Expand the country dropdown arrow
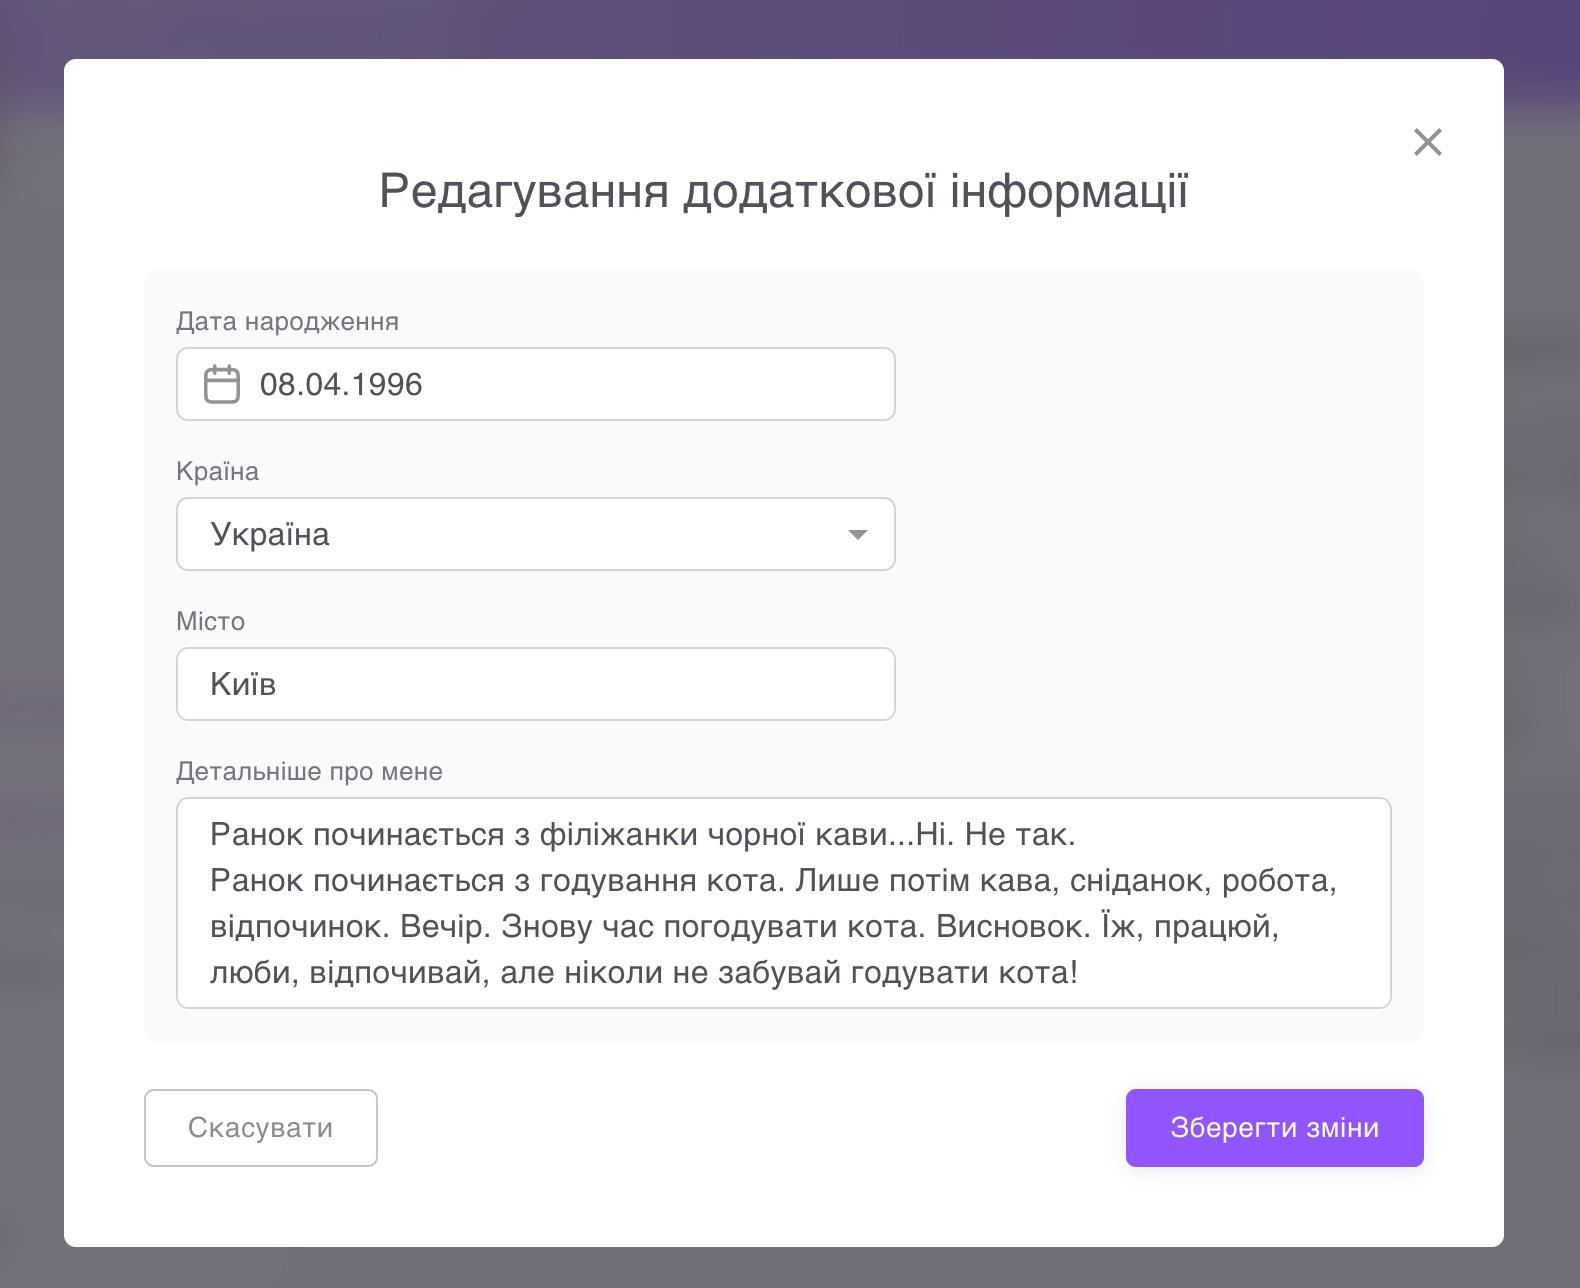Screen dimensions: 1580x1288 [857, 534]
